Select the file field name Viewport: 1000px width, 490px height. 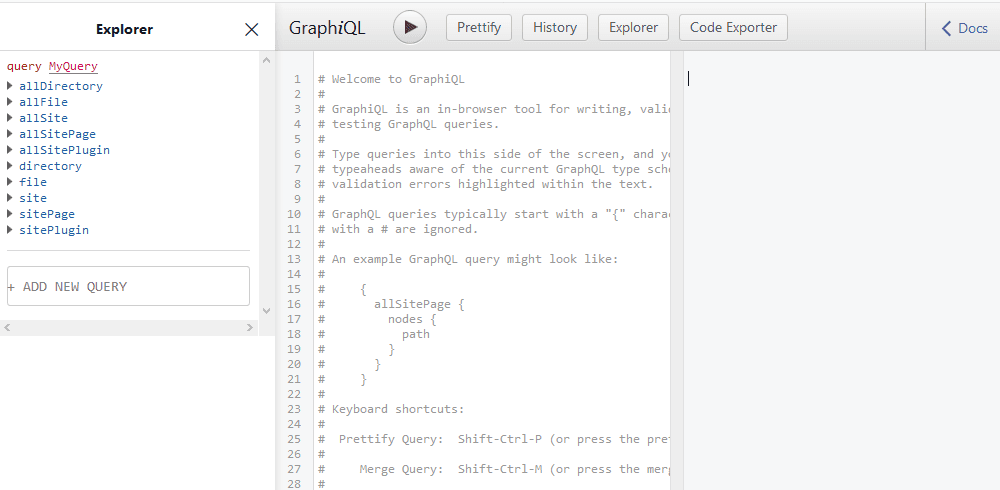(x=33, y=182)
